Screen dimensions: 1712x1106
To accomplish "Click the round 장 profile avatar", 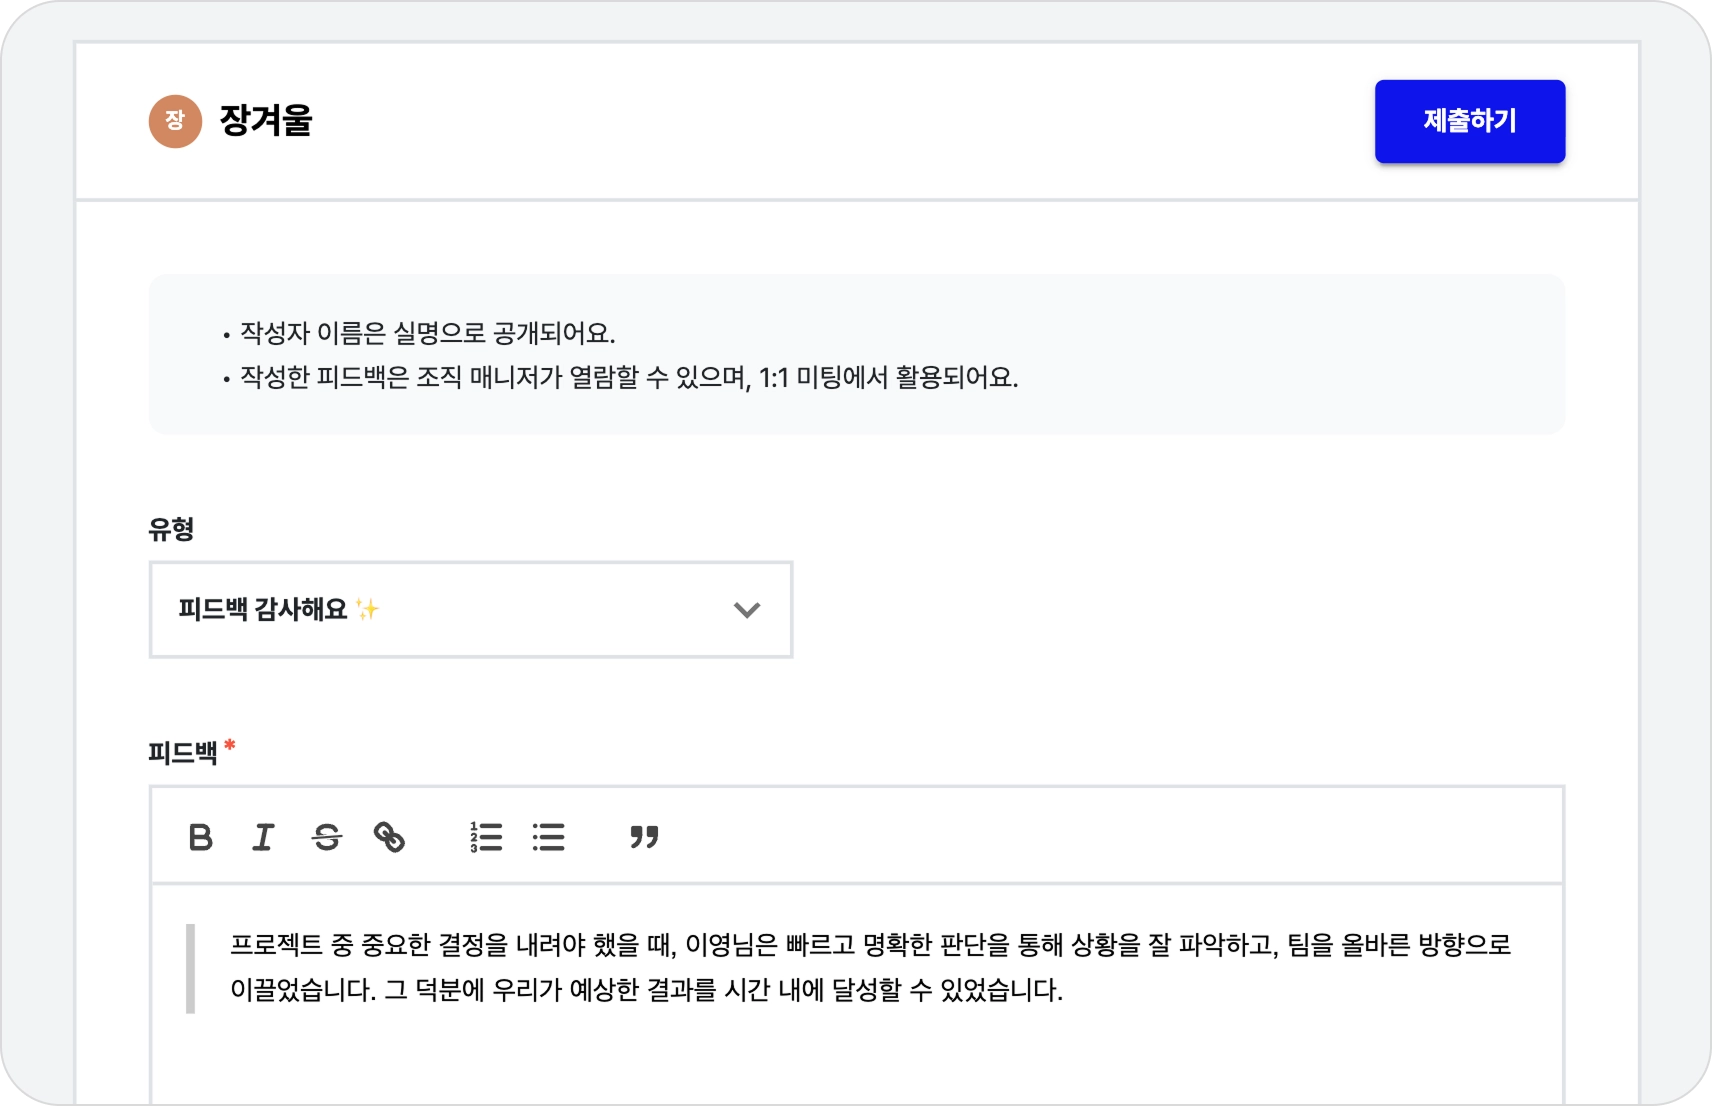I will (x=175, y=121).
